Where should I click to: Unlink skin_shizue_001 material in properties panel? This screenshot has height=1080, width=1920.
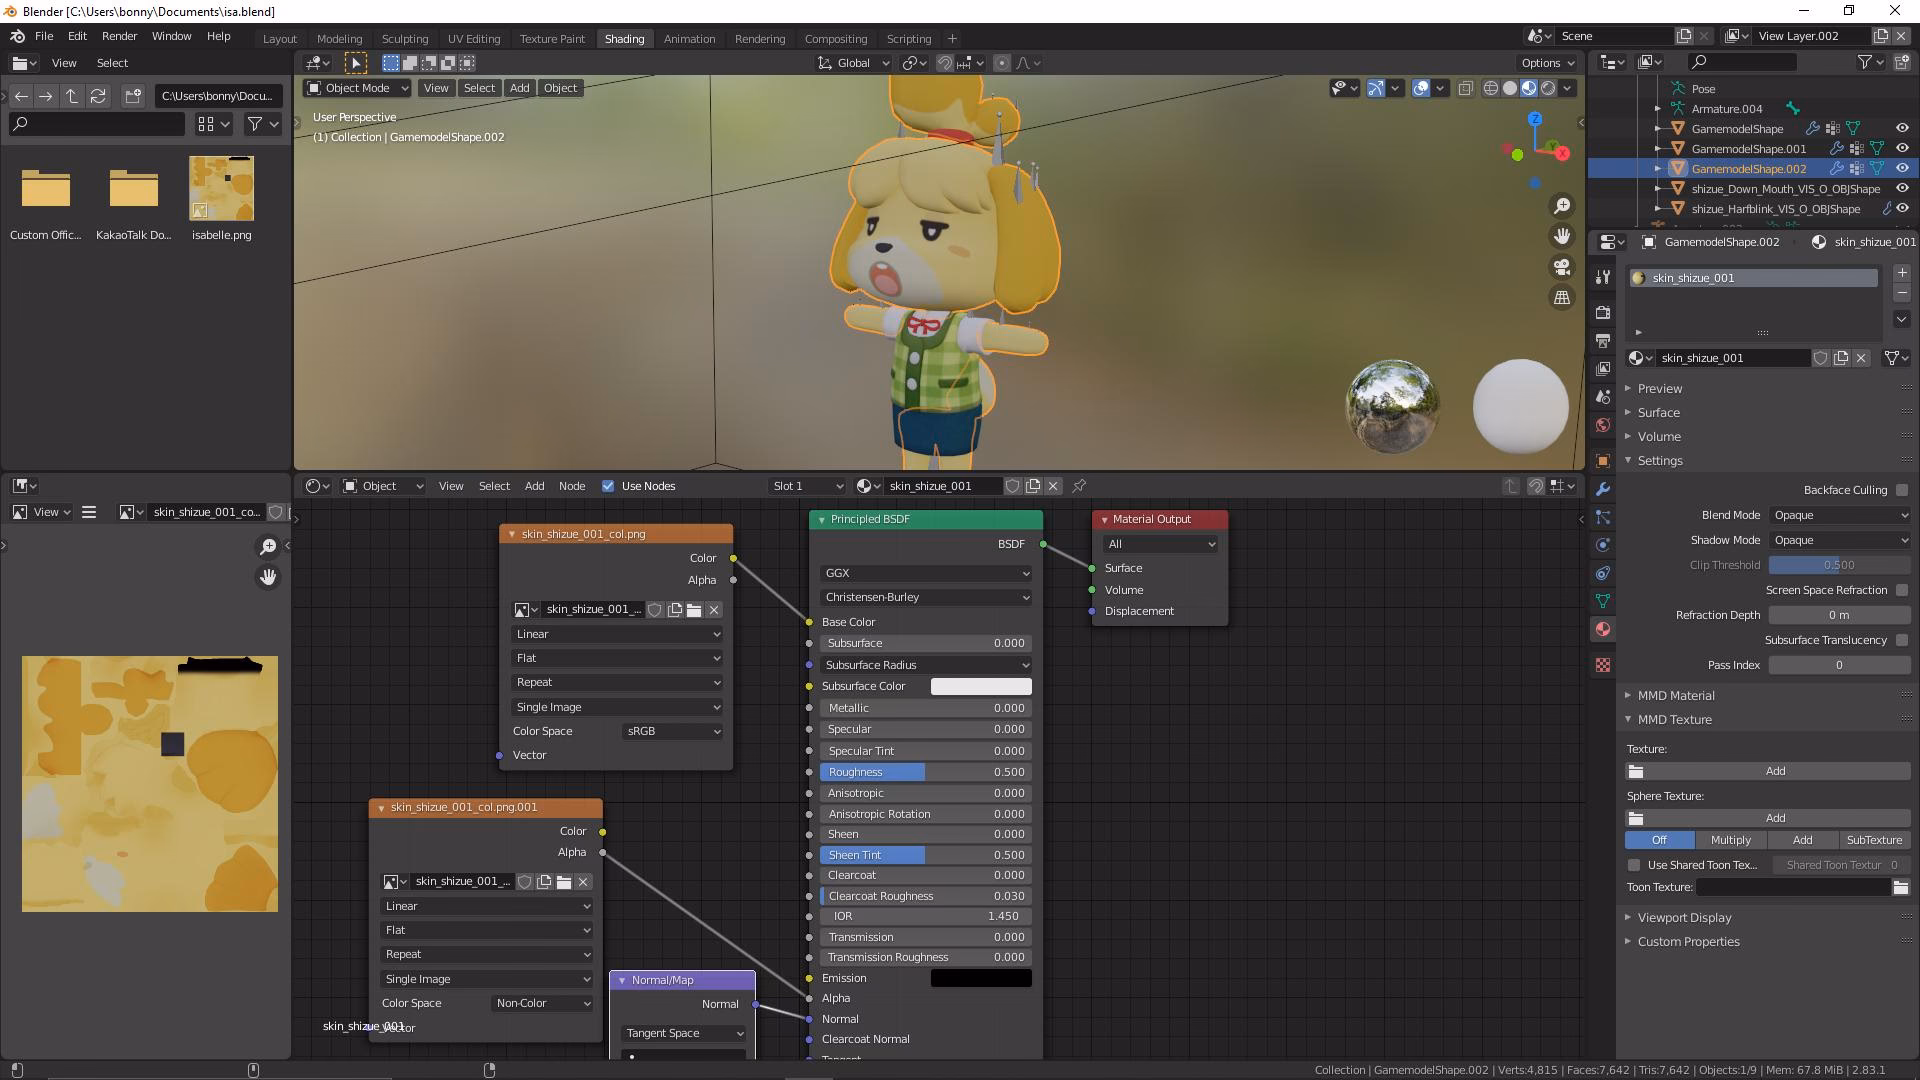point(1861,358)
